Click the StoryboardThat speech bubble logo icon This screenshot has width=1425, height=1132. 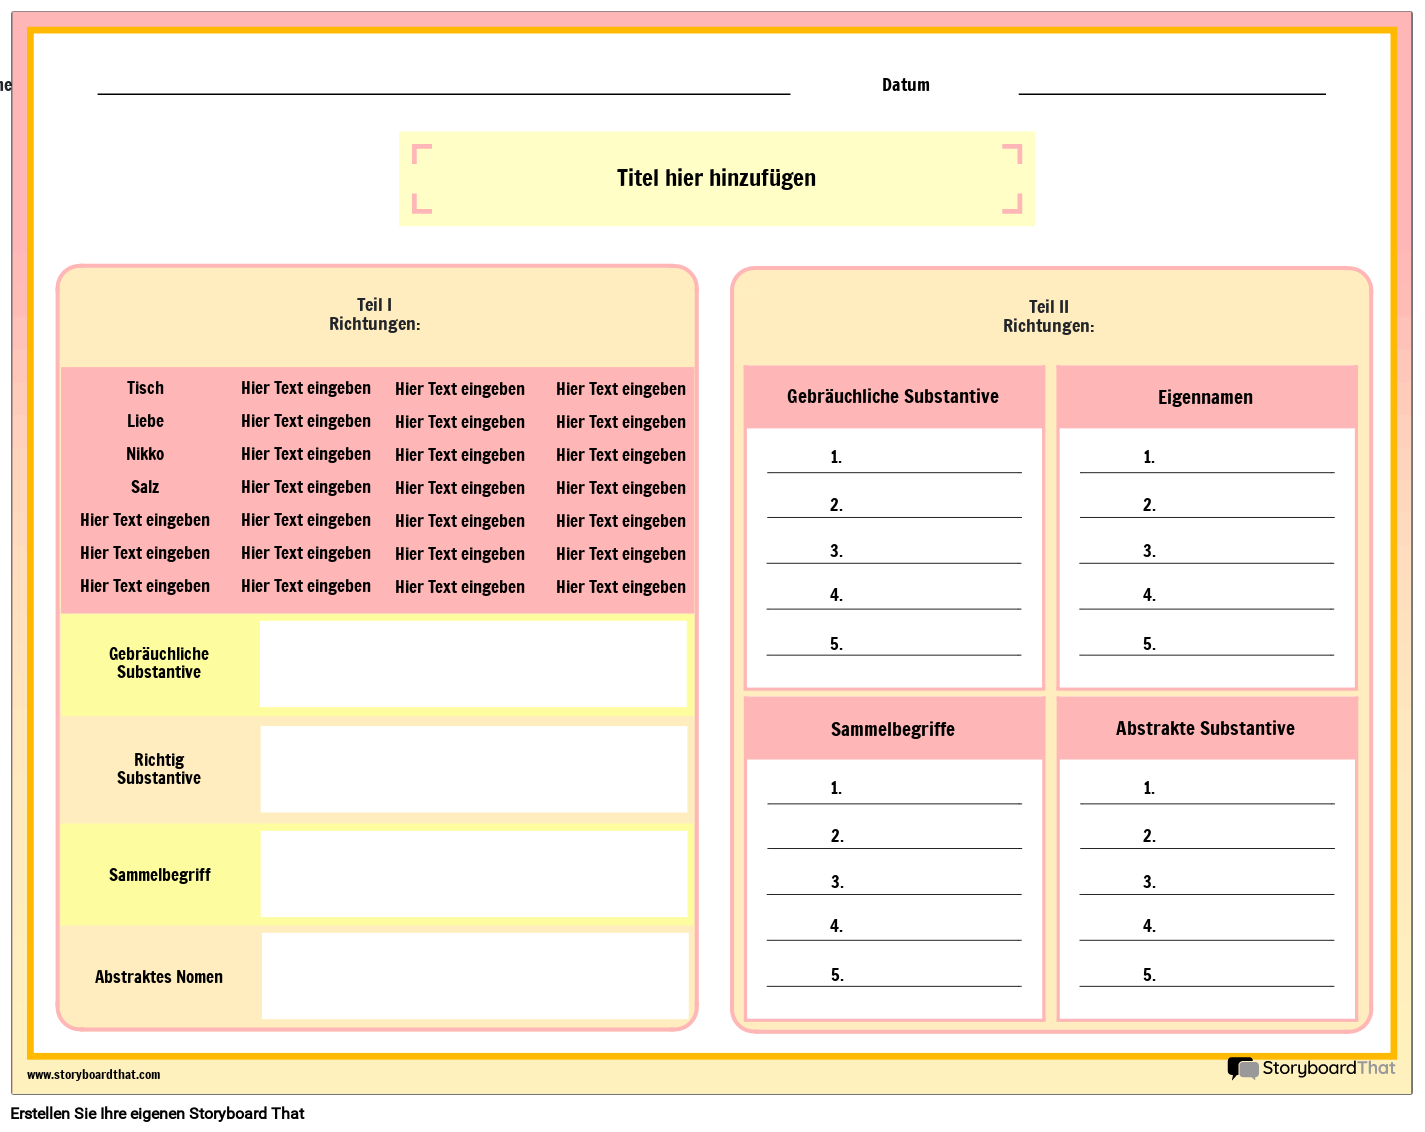(1243, 1069)
